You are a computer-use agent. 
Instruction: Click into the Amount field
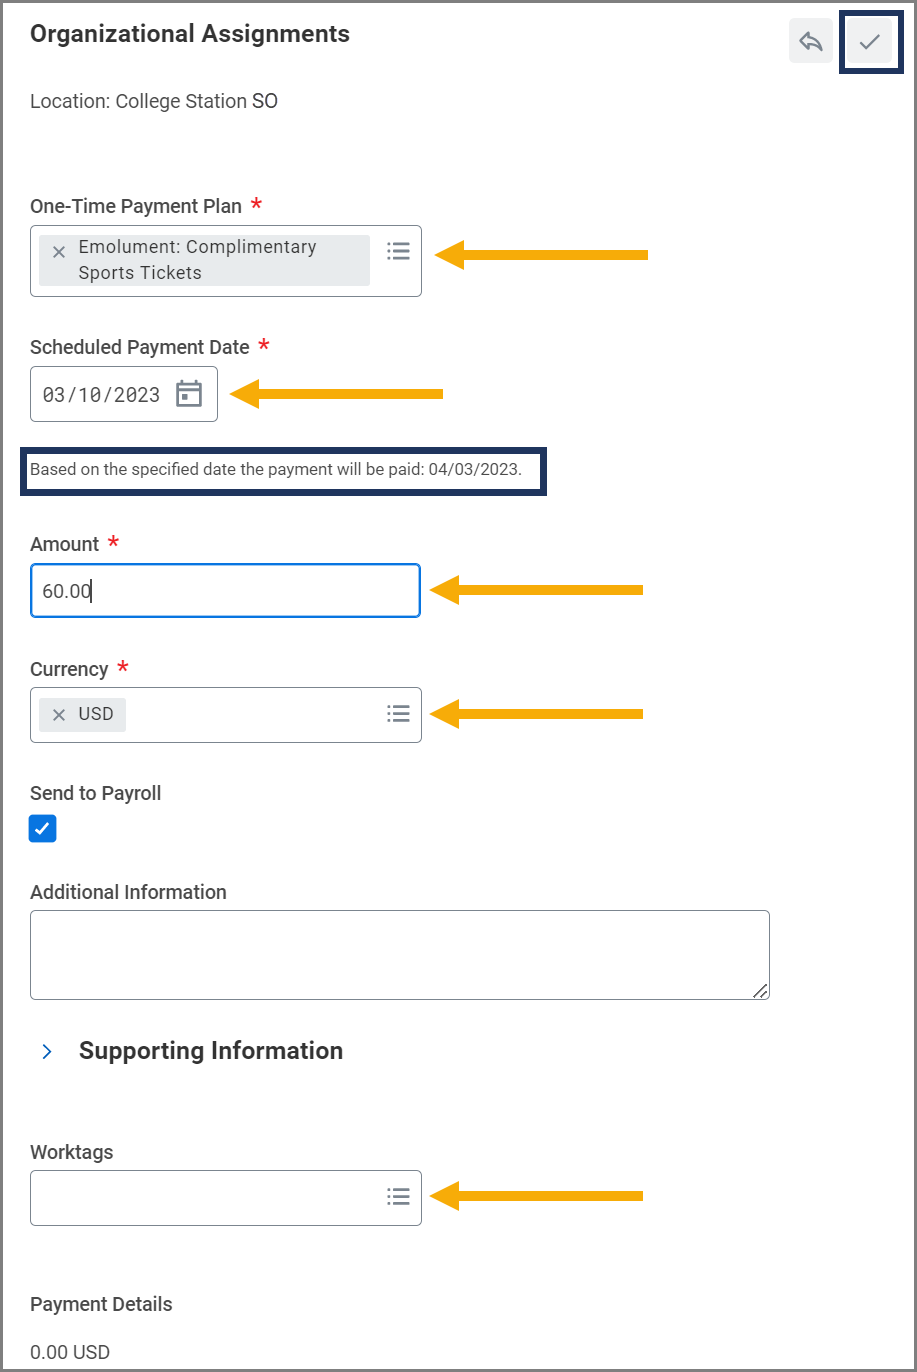tap(225, 591)
